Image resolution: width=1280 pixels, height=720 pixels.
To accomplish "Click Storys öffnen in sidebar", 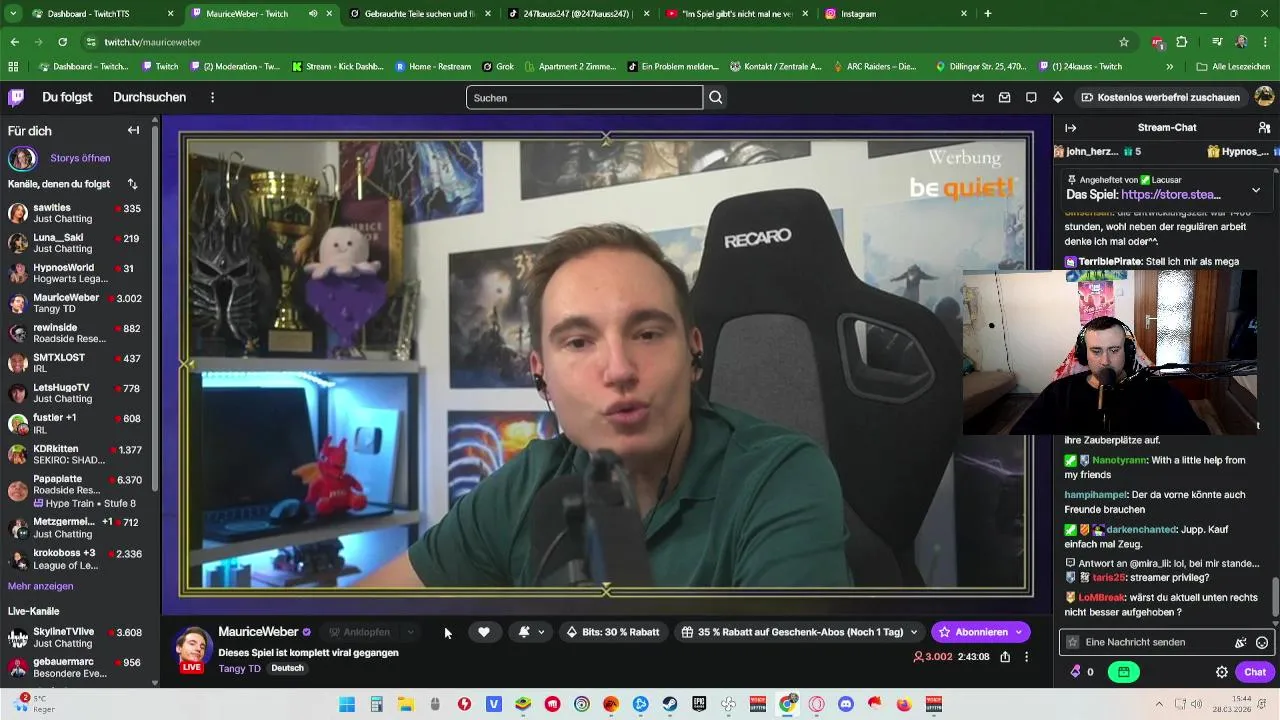I will click(80, 158).
